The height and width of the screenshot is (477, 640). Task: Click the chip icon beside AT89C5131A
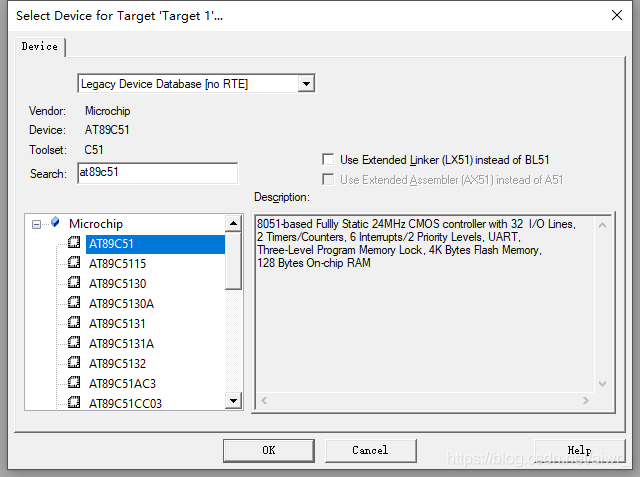pyautogui.click(x=74, y=342)
